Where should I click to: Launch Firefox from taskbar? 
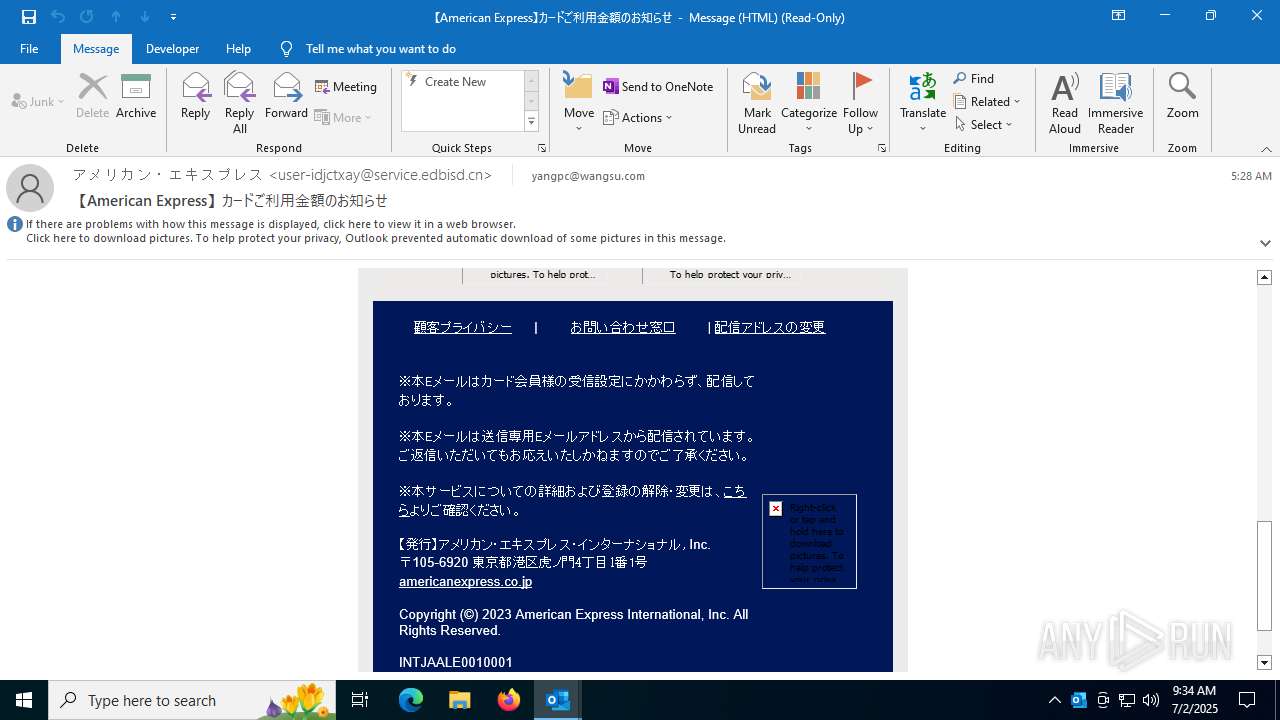click(x=509, y=700)
